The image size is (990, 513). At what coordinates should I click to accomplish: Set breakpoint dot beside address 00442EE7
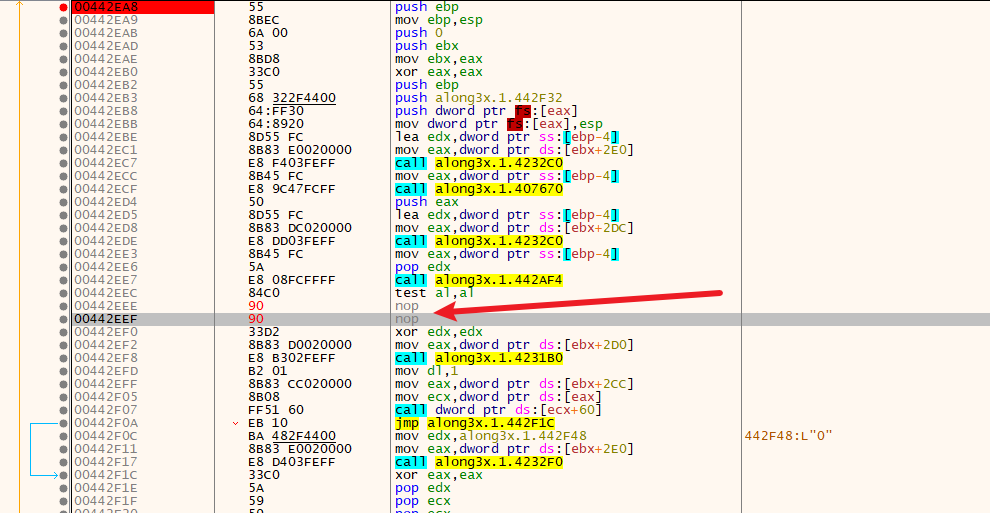pyautogui.click(x=63, y=280)
